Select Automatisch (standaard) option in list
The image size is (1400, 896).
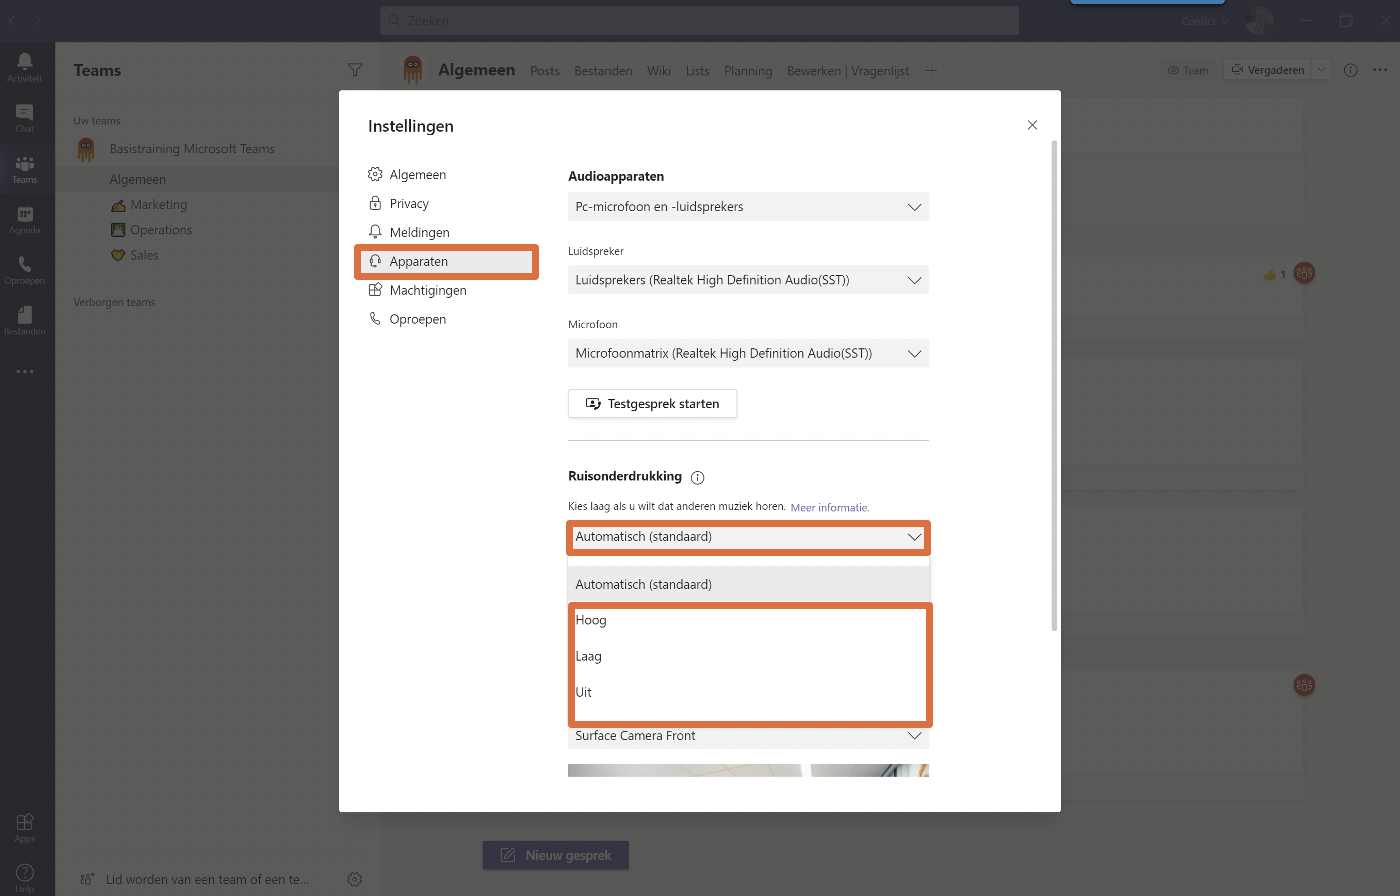(x=748, y=584)
